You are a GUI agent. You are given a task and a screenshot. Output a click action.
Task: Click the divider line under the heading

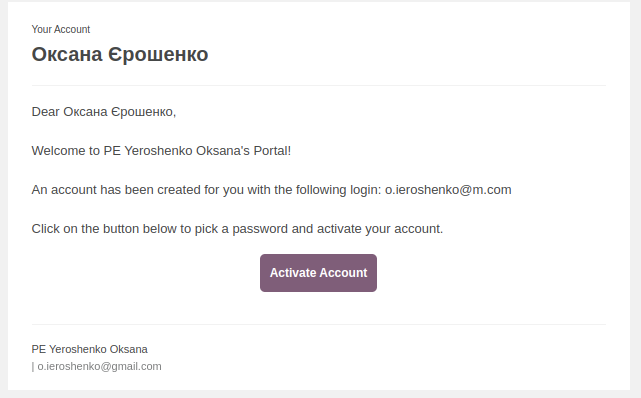pos(318,85)
